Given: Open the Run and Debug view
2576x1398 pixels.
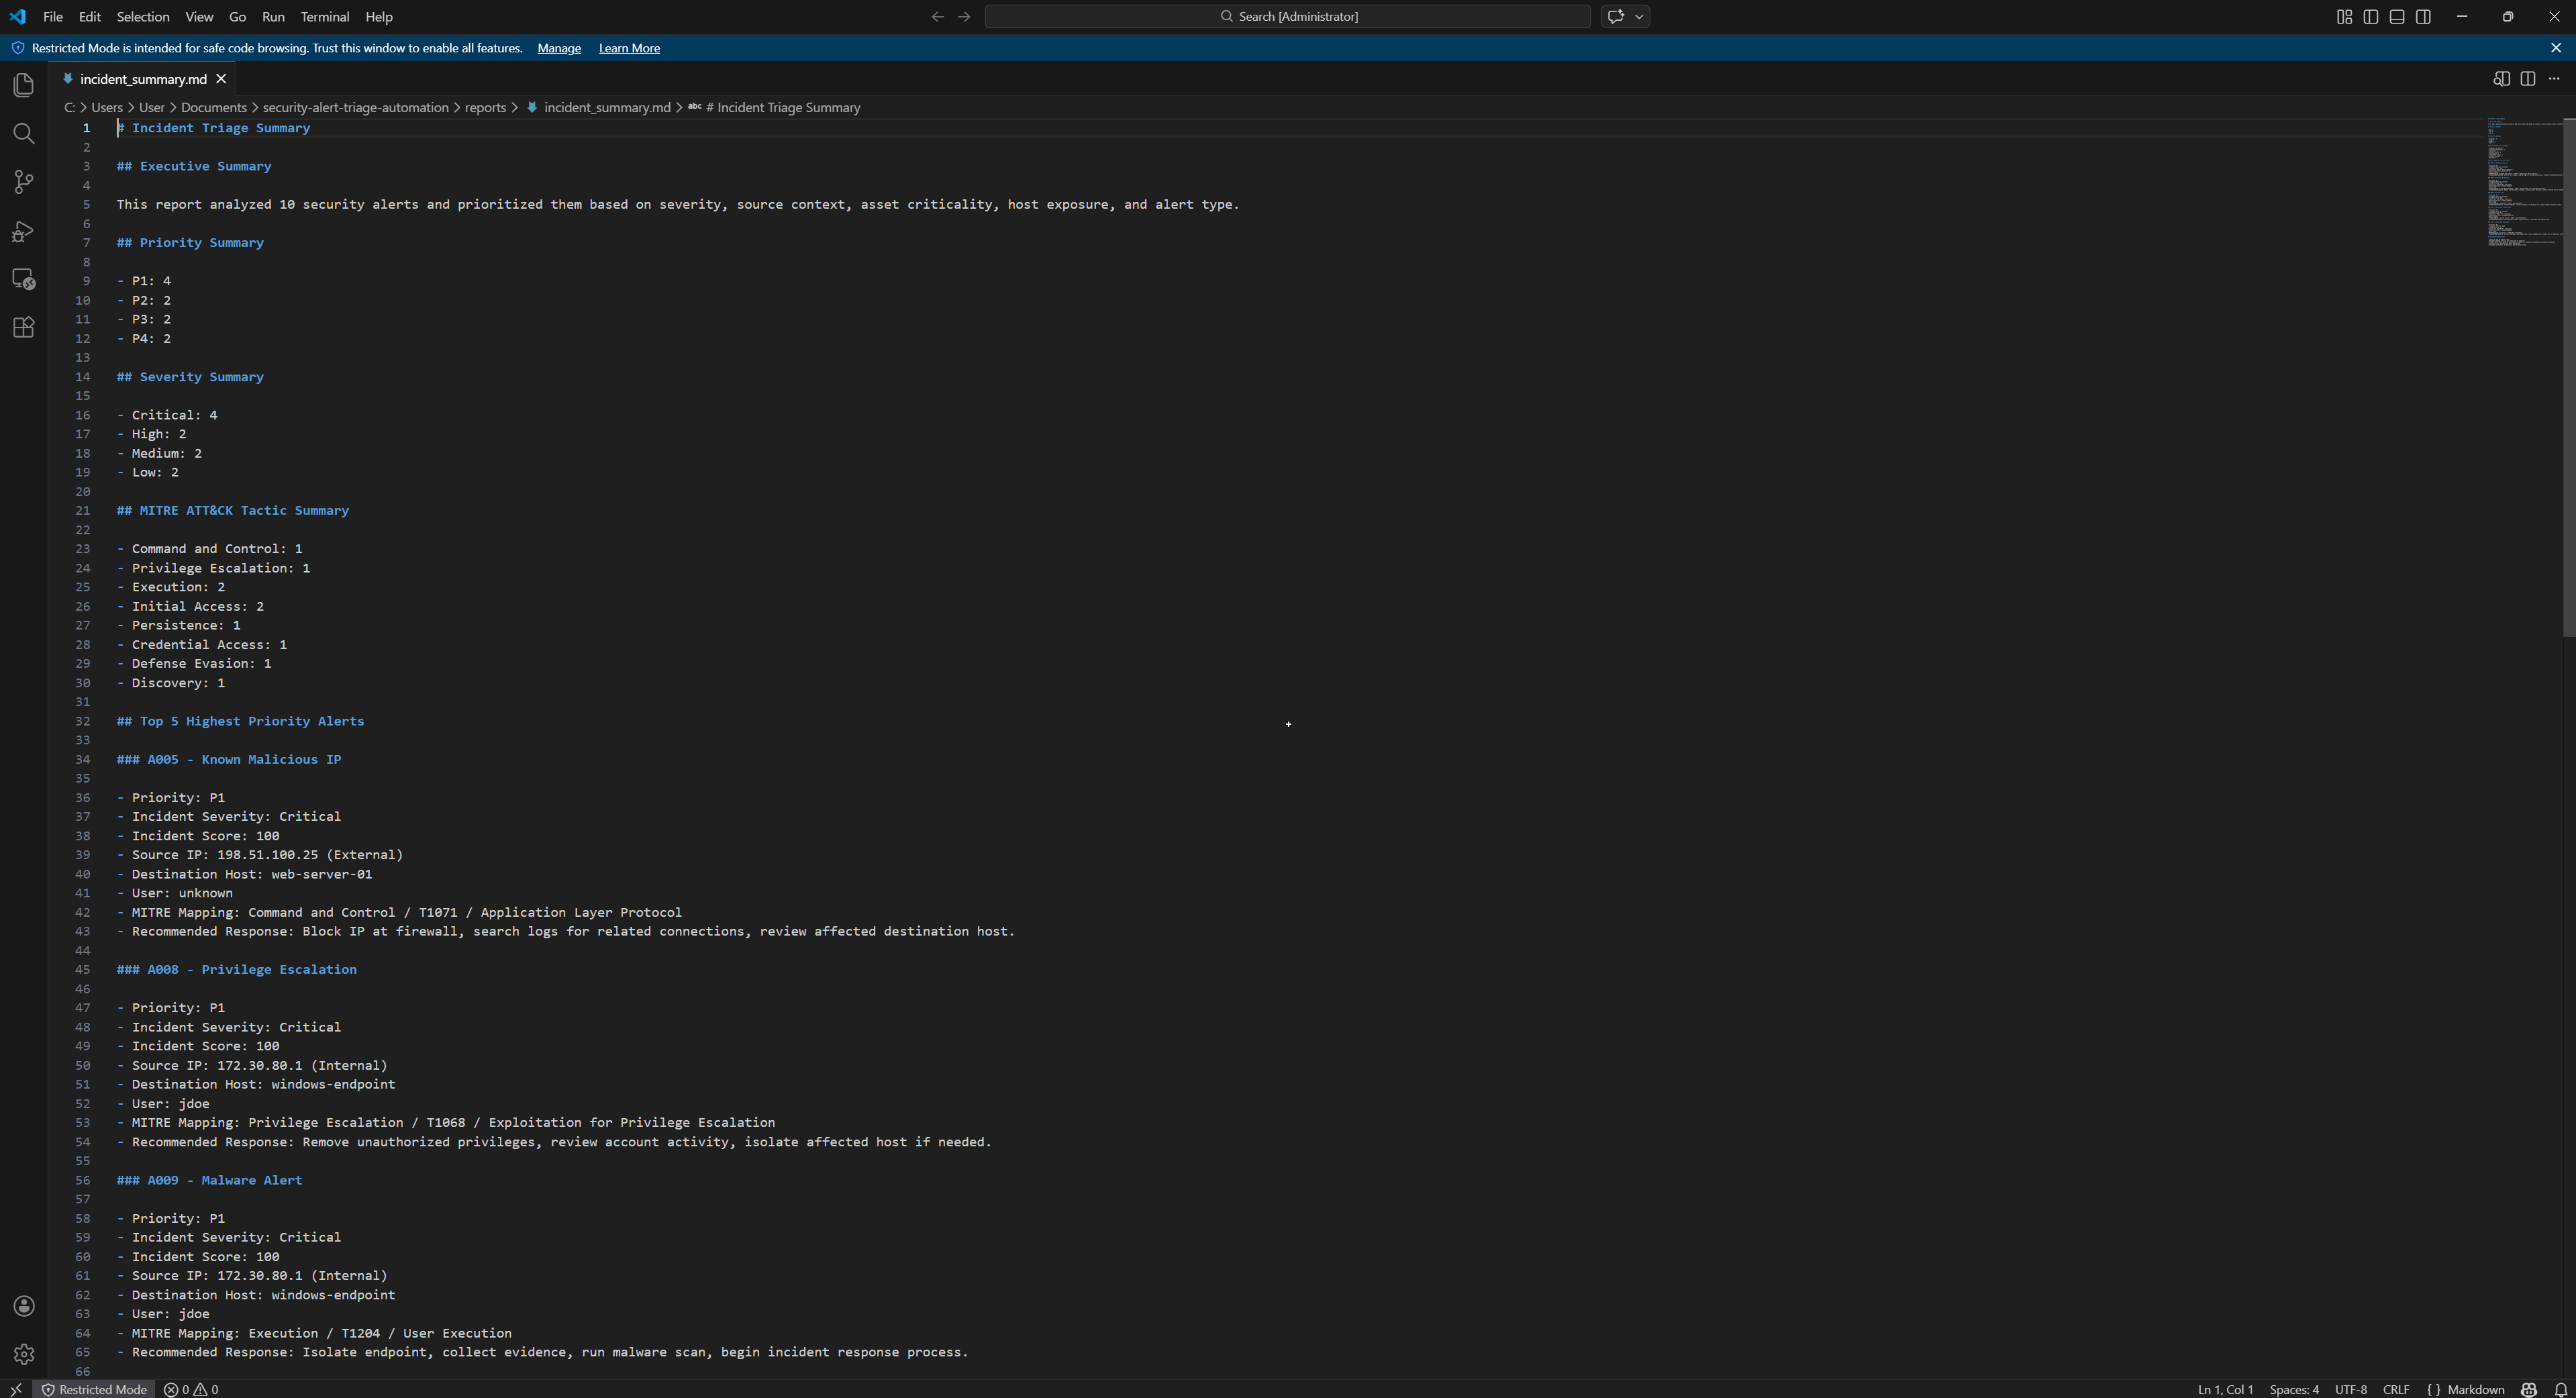Looking at the screenshot, I should (x=24, y=231).
